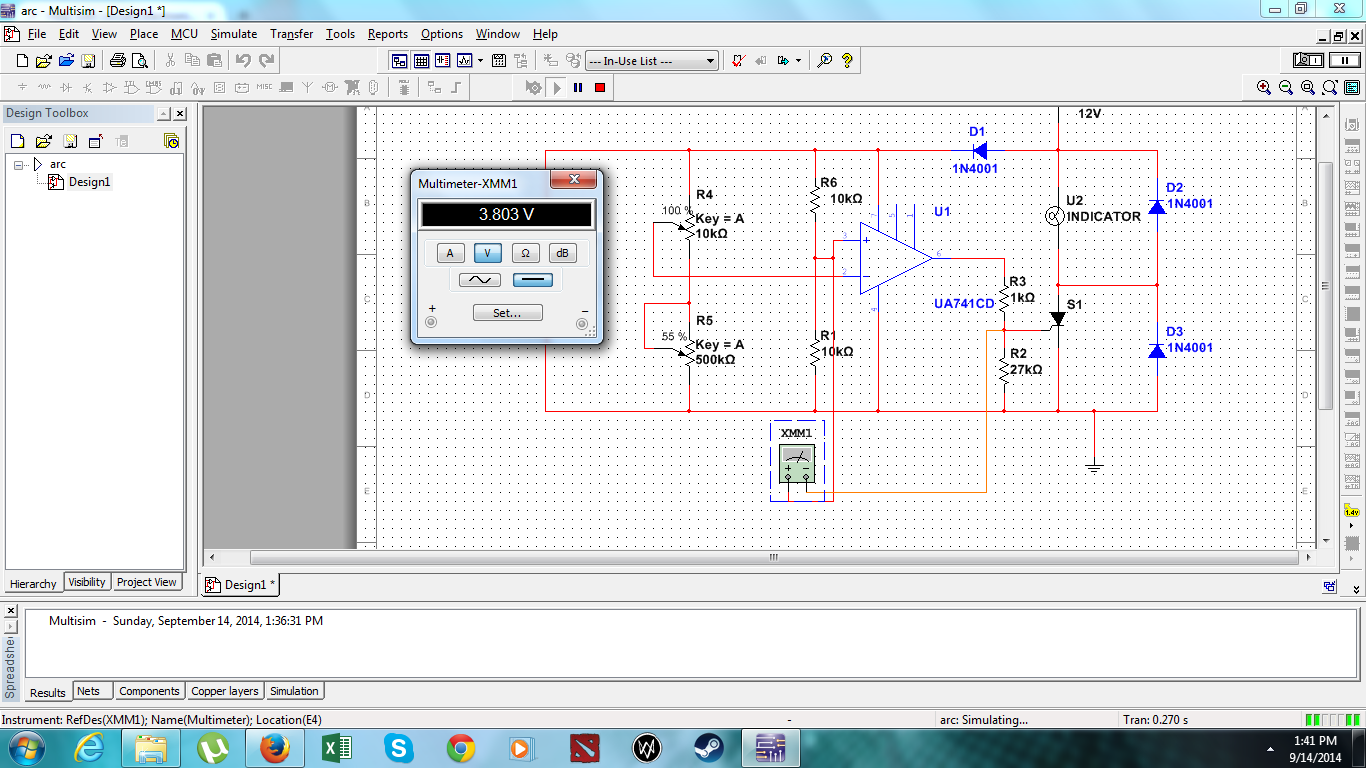
Task: Click the Zoom Out magnifier icon
Action: coord(1286,88)
